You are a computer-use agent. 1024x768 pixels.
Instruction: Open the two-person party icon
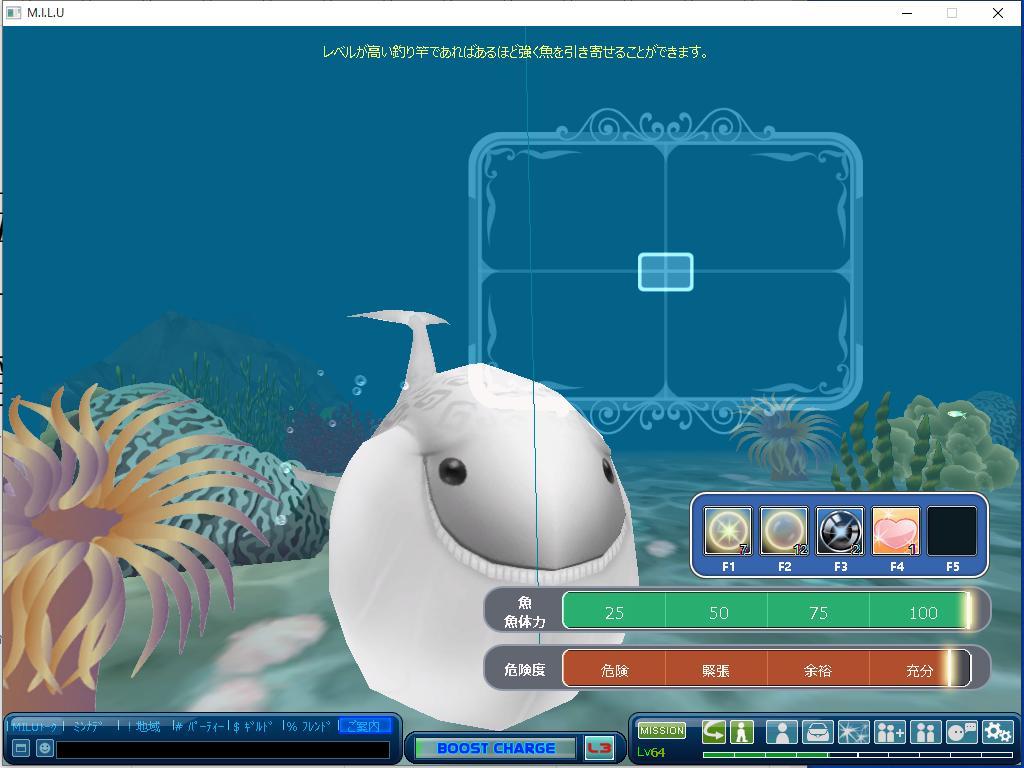point(925,732)
